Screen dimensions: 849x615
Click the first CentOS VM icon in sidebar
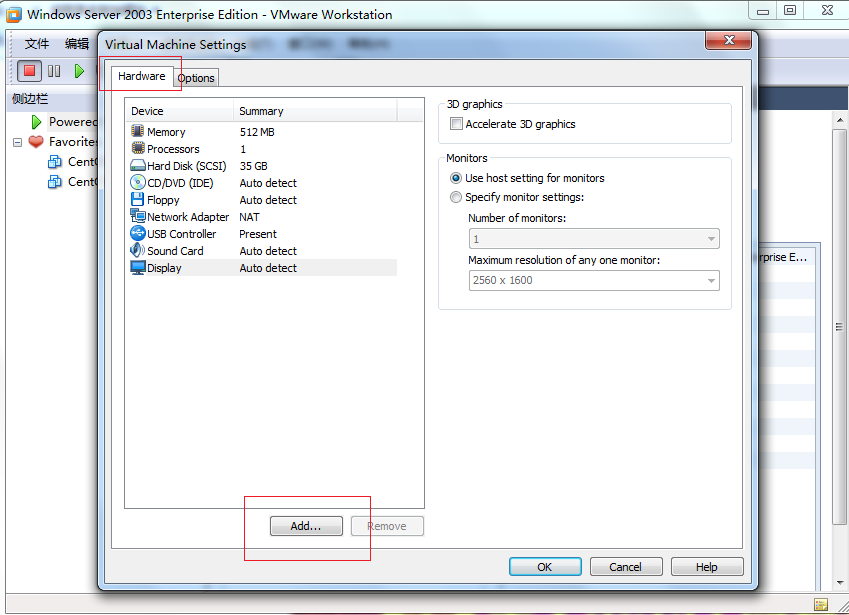[55, 162]
